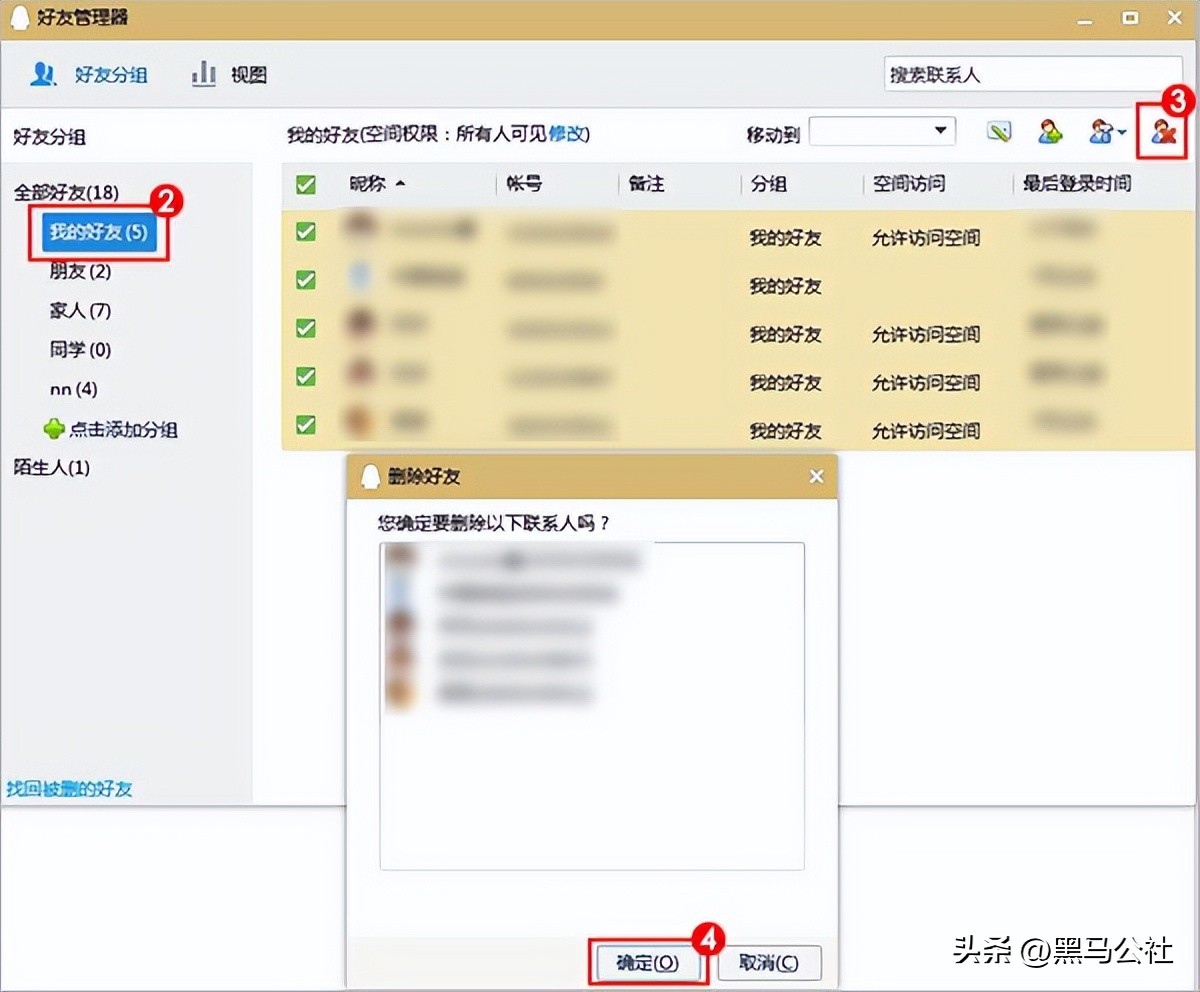Click the add friend icon

[1049, 131]
